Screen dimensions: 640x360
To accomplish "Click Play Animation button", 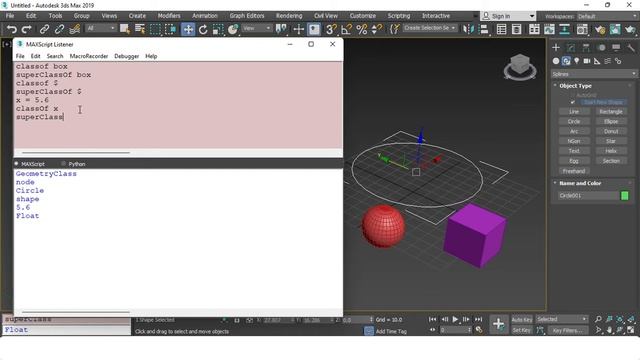I will [x=455, y=319].
